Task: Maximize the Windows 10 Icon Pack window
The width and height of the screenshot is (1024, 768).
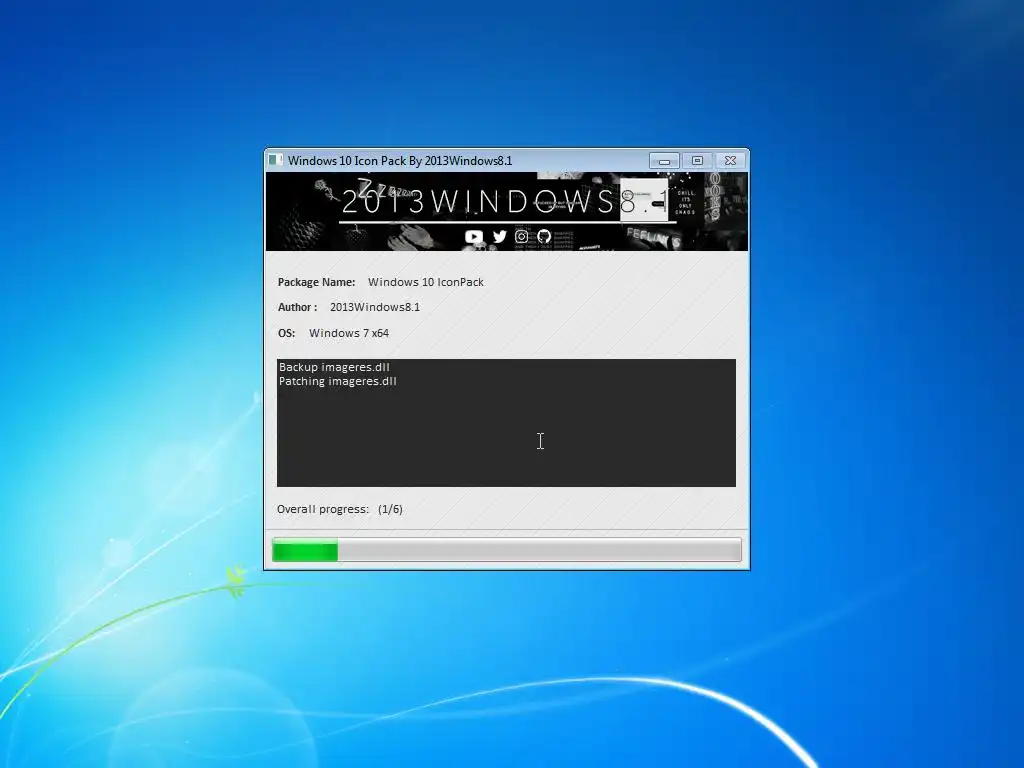Action: click(x=697, y=161)
